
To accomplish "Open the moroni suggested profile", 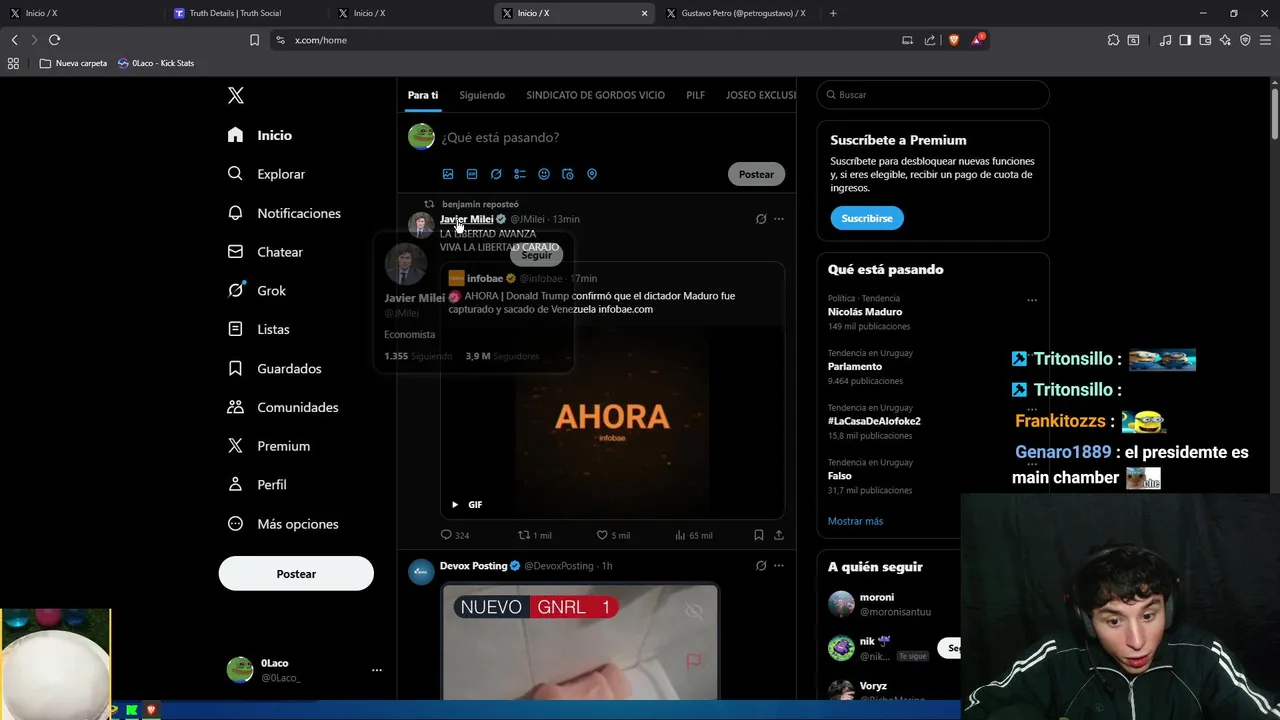I will [x=877, y=597].
